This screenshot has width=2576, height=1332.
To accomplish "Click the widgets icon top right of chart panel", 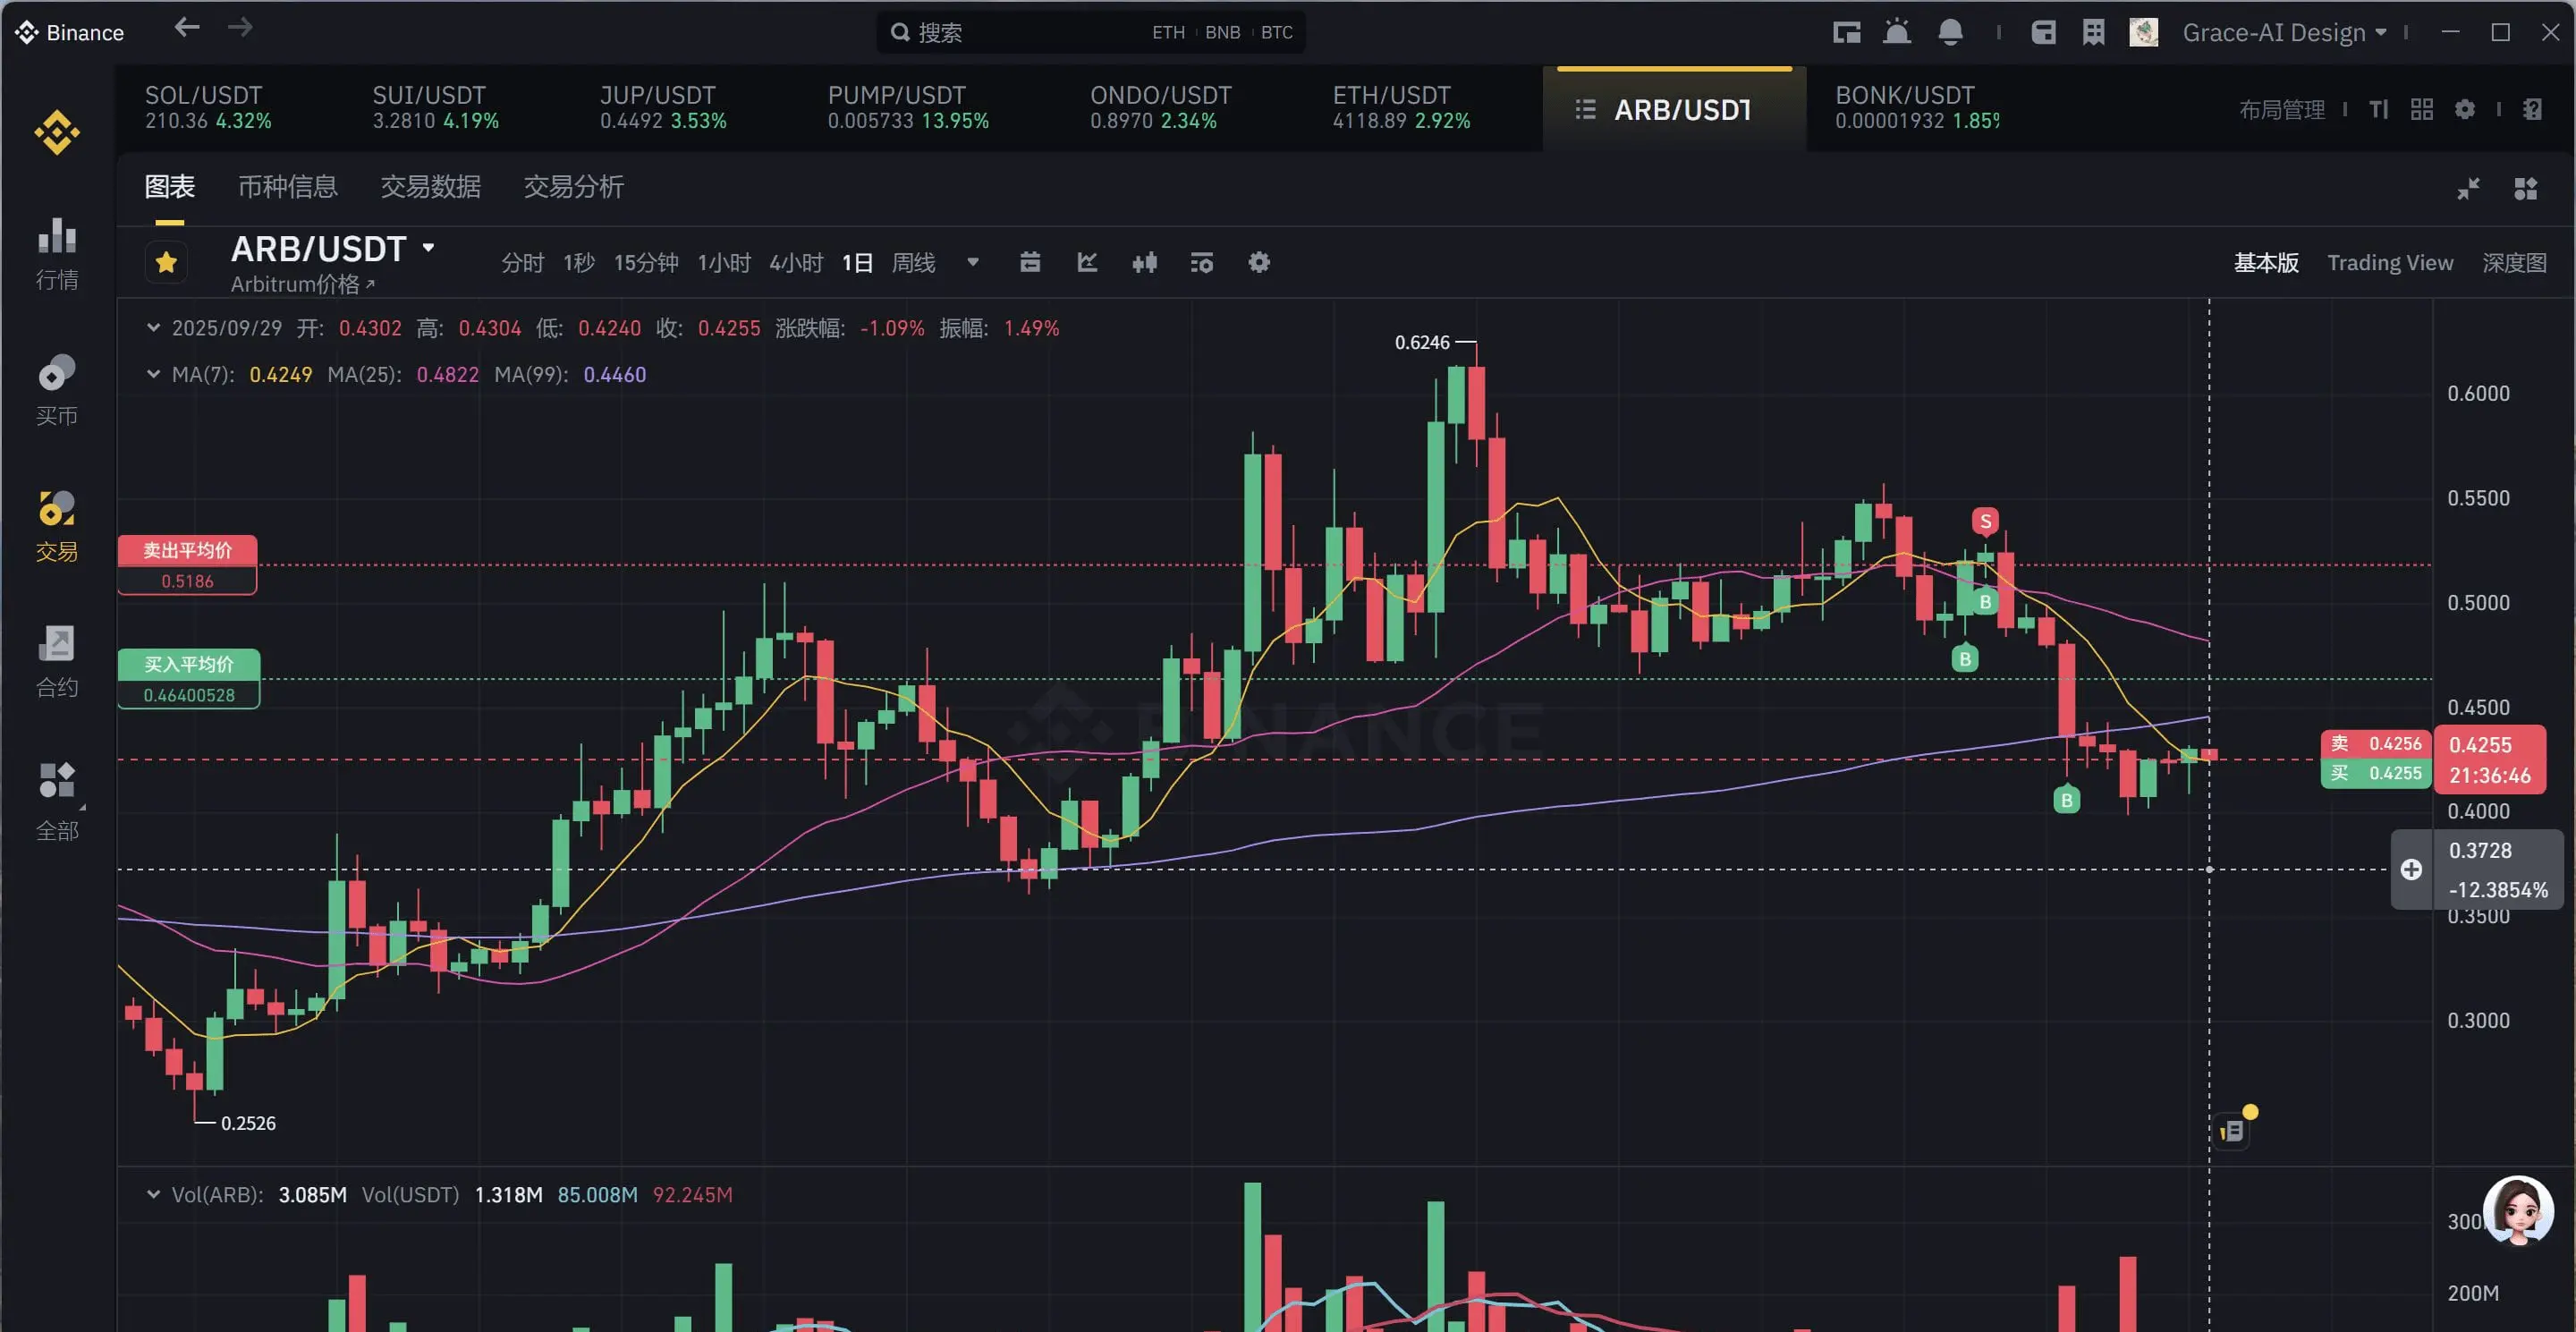I will [2525, 188].
